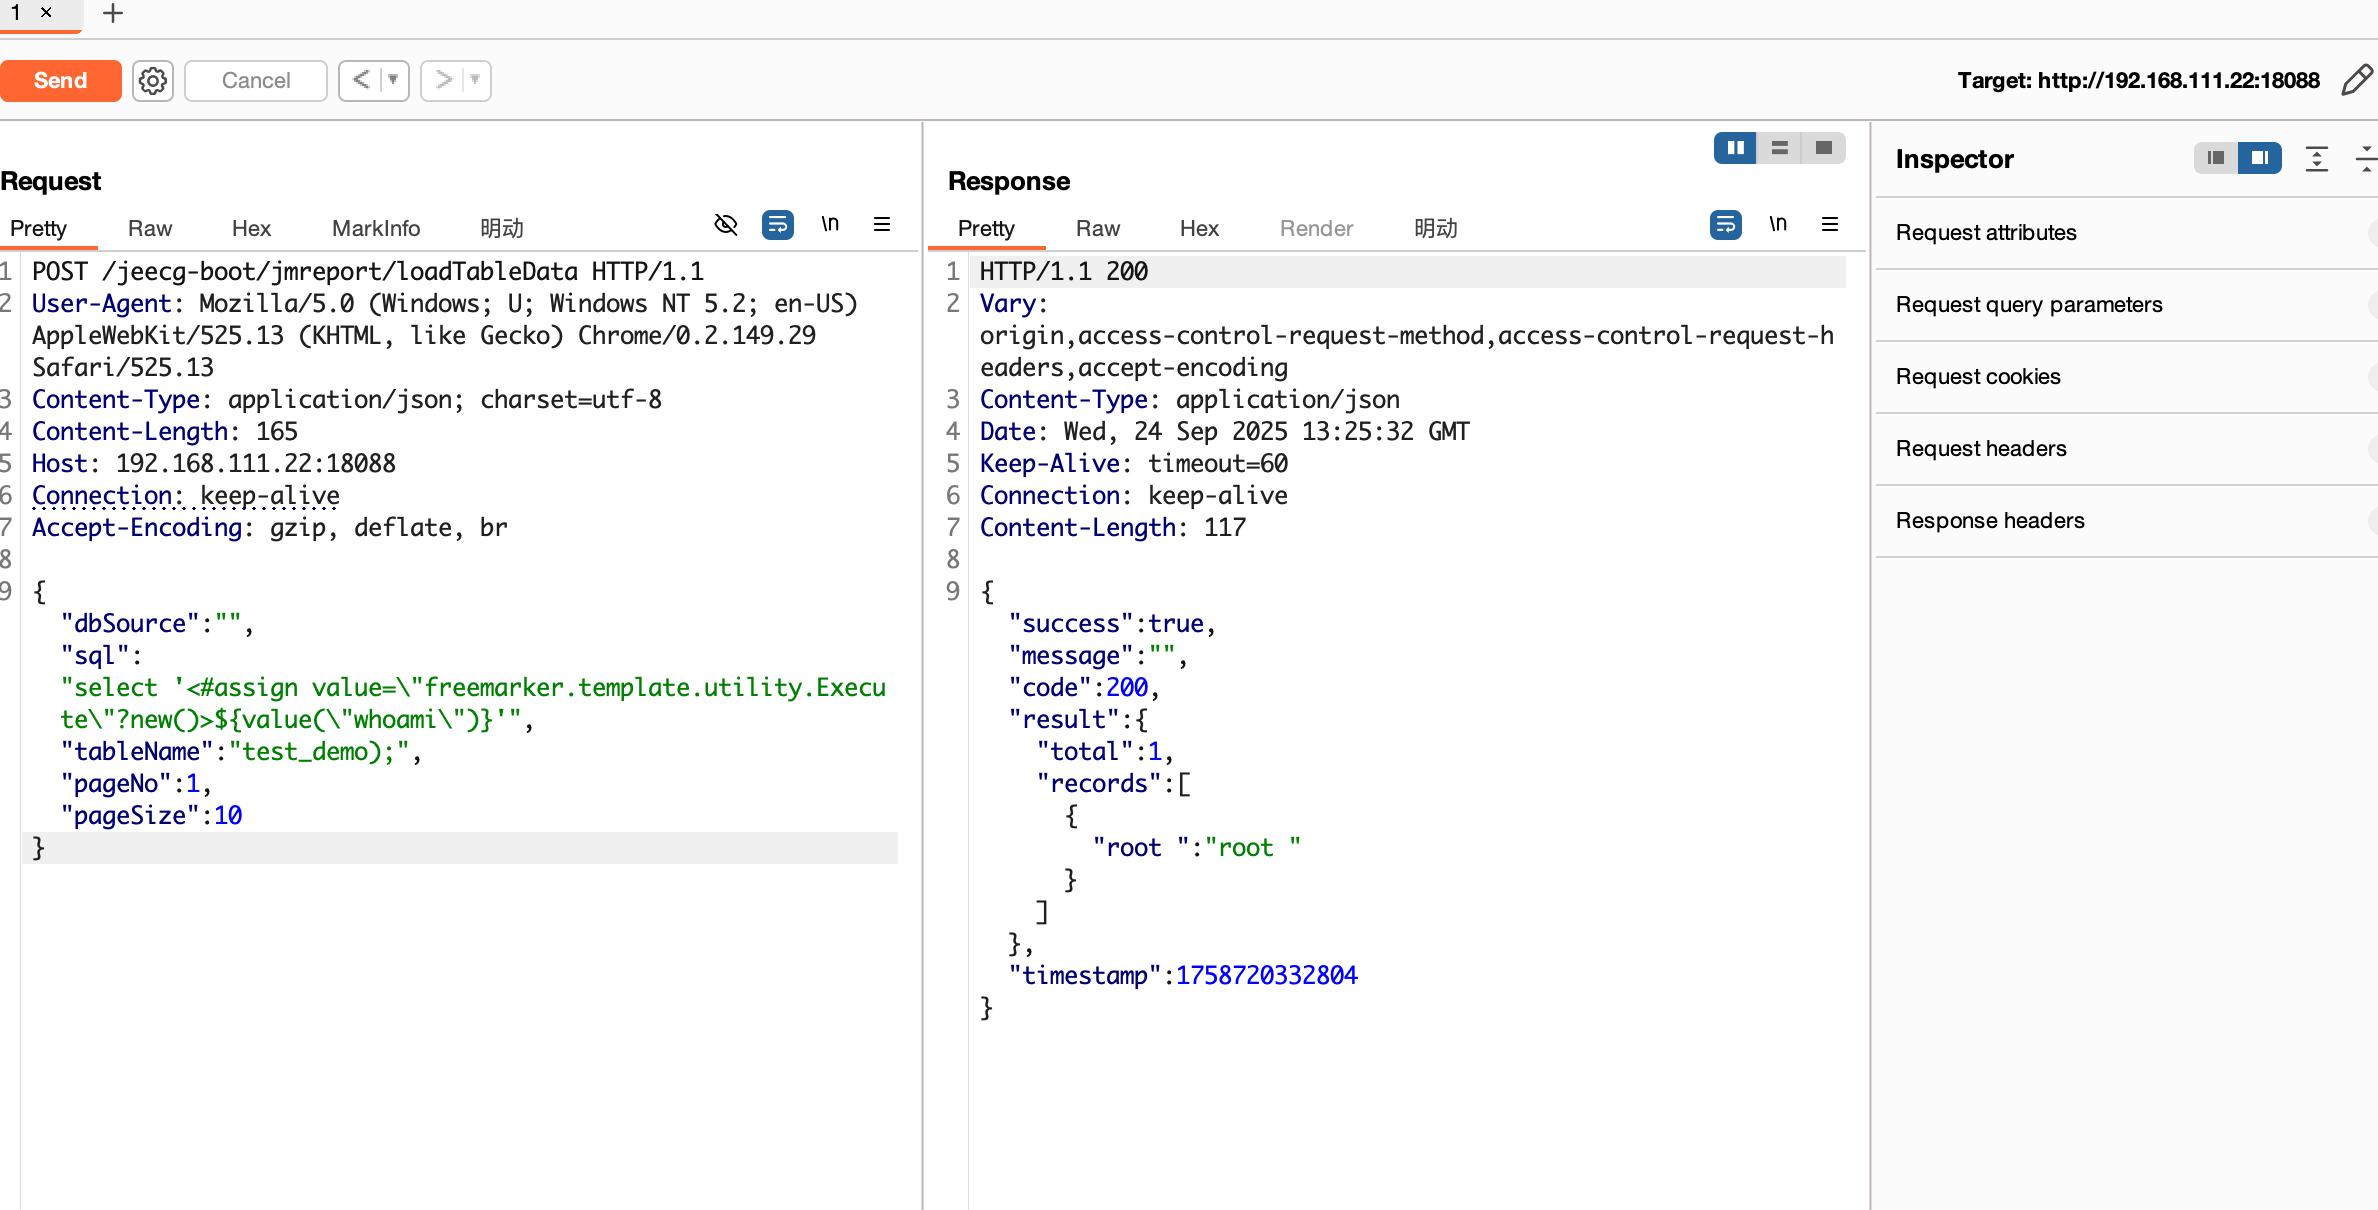Add new Repeater tab with plus
The height and width of the screenshot is (1210, 2378).
point(113,14)
